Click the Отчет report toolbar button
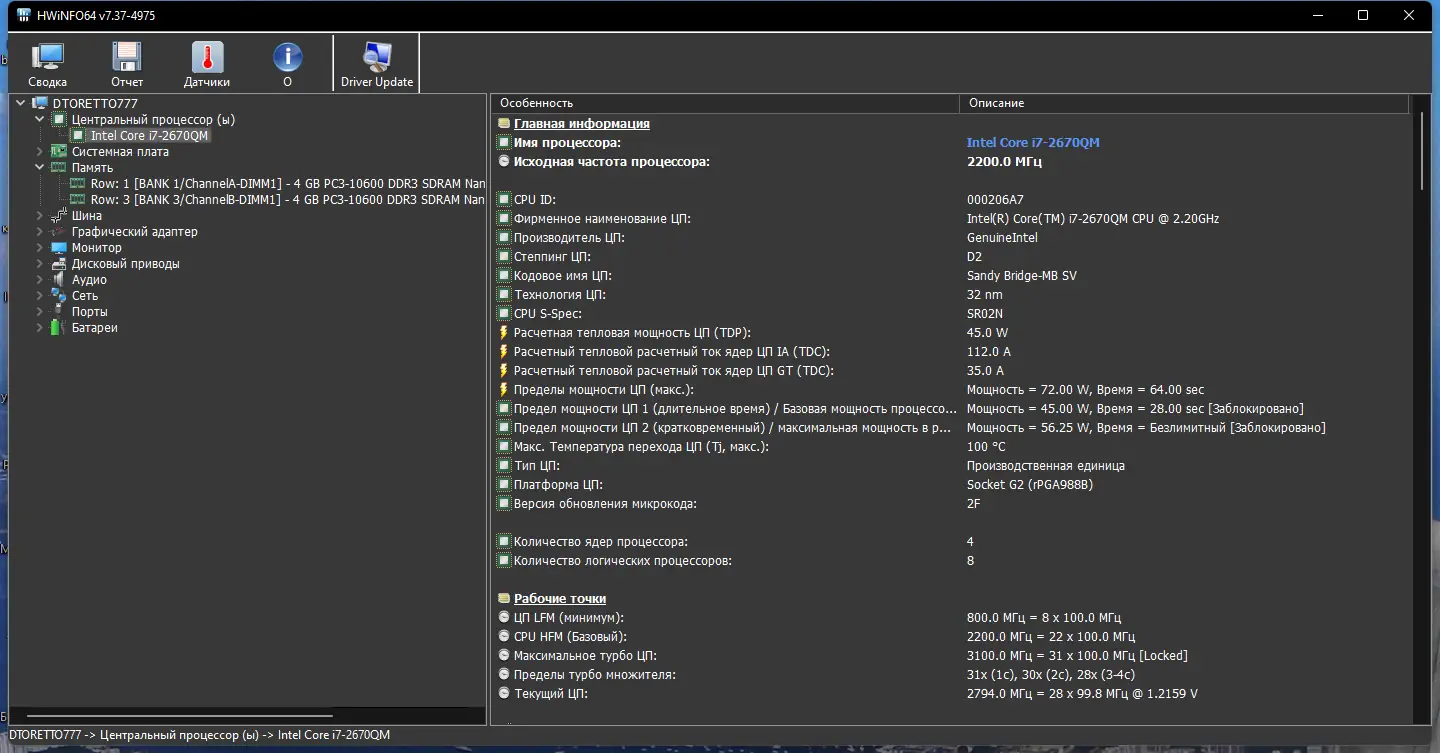This screenshot has width=1440, height=753. coord(127,65)
